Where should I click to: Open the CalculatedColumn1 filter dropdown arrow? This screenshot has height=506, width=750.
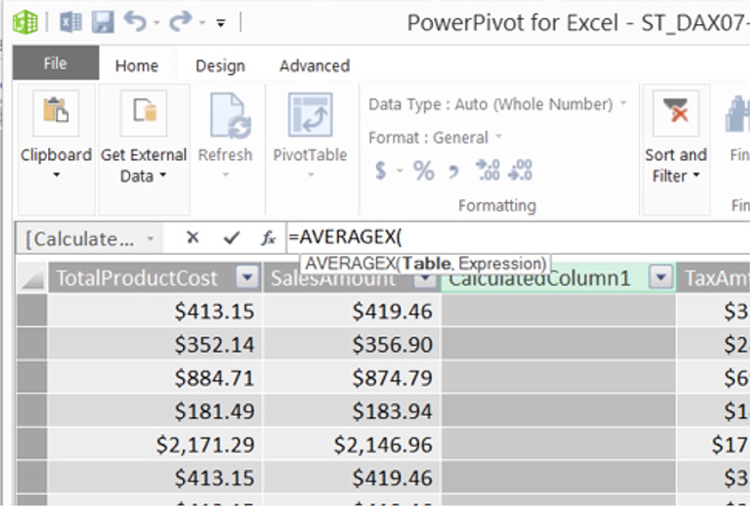coord(660,278)
